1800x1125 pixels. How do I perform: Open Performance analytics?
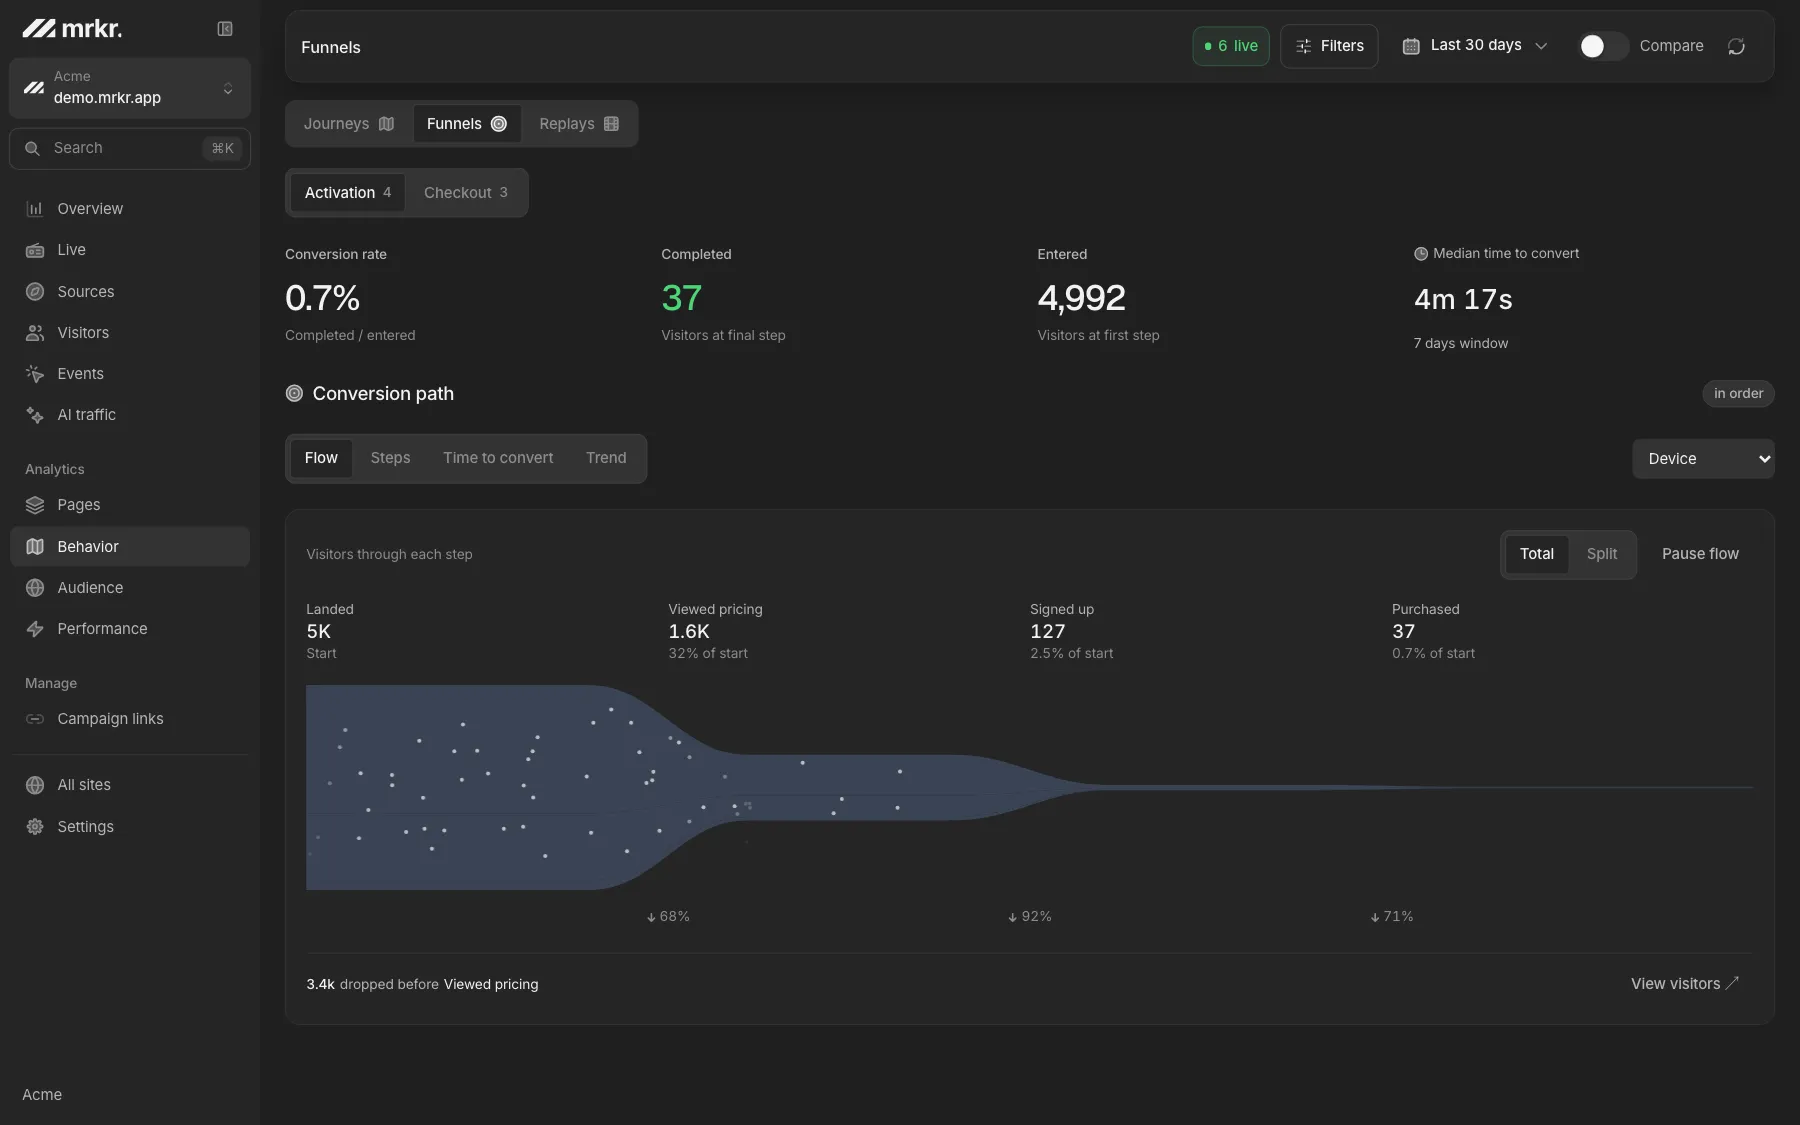(130, 629)
